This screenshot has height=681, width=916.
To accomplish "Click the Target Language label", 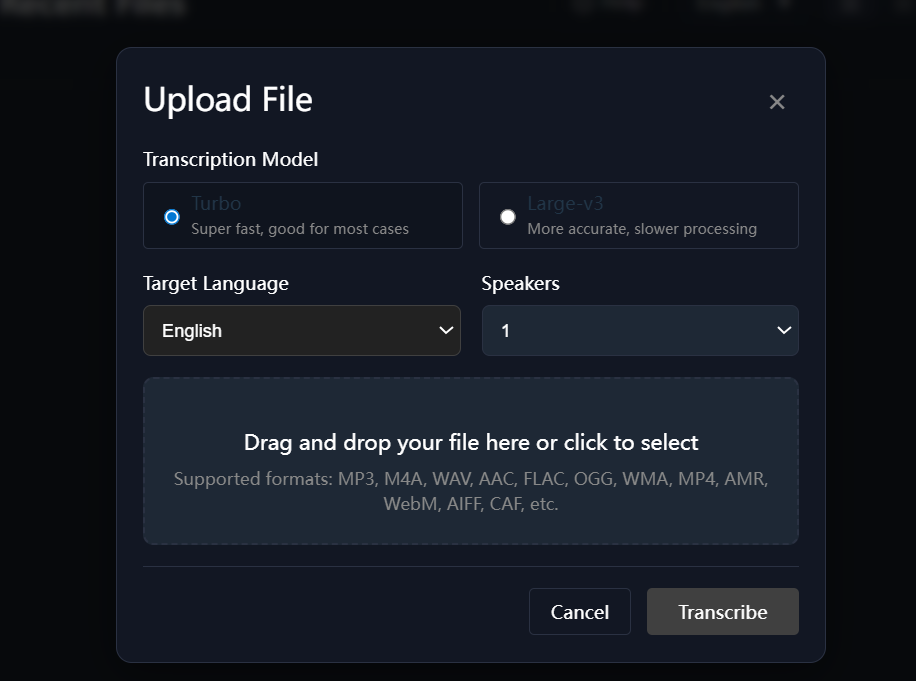I will pyautogui.click(x=216, y=284).
